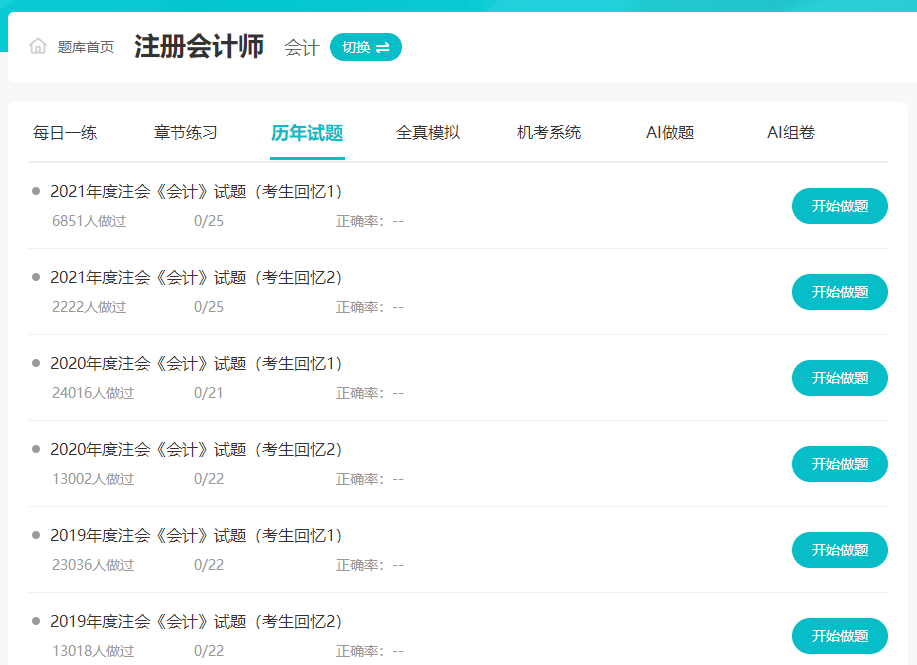Viewport: 917px width, 665px height.
Task: Start the 2020 回忆2 exam
Action: [839, 463]
